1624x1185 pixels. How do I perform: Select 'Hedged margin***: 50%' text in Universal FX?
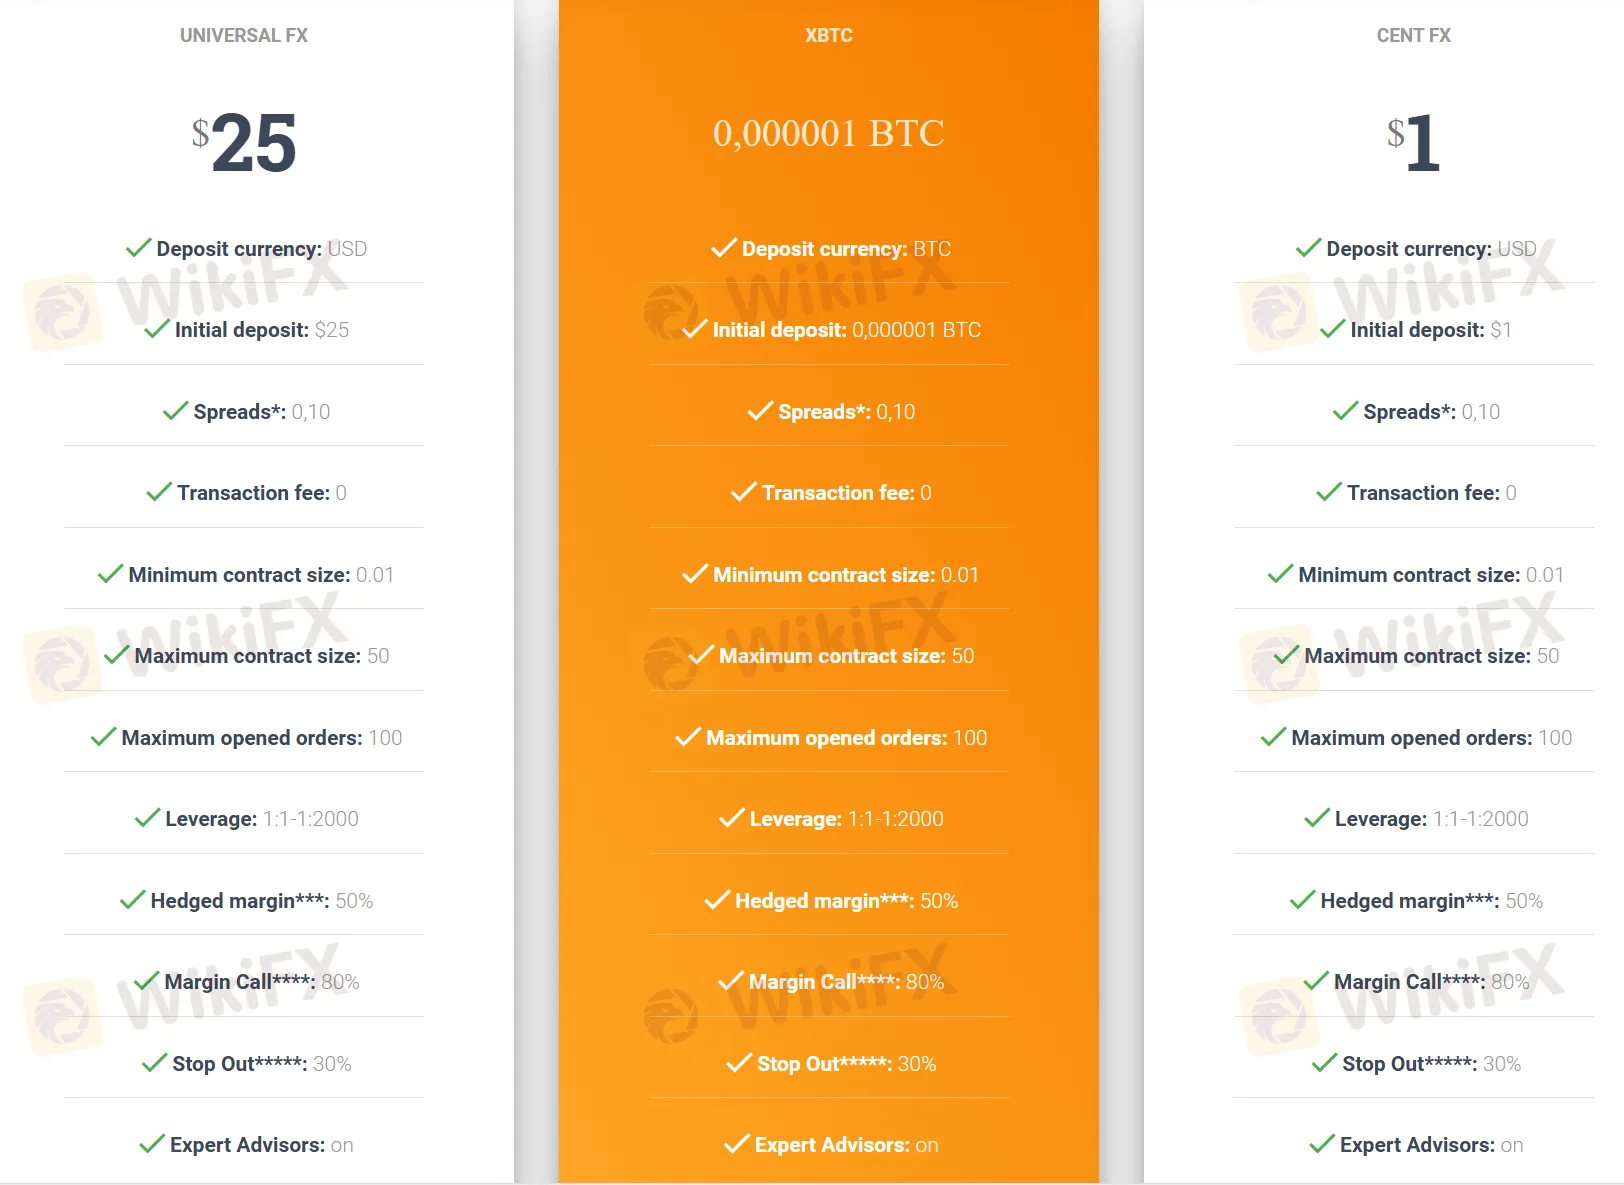pos(262,901)
